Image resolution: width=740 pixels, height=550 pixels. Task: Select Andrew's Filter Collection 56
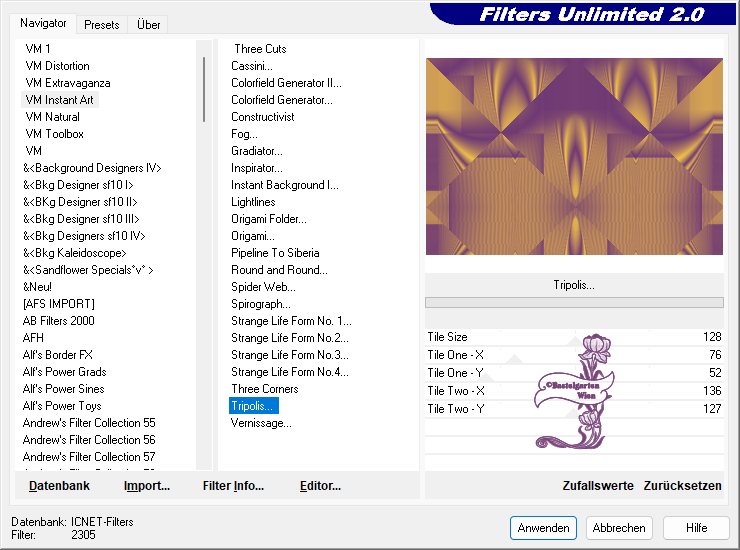(x=89, y=440)
